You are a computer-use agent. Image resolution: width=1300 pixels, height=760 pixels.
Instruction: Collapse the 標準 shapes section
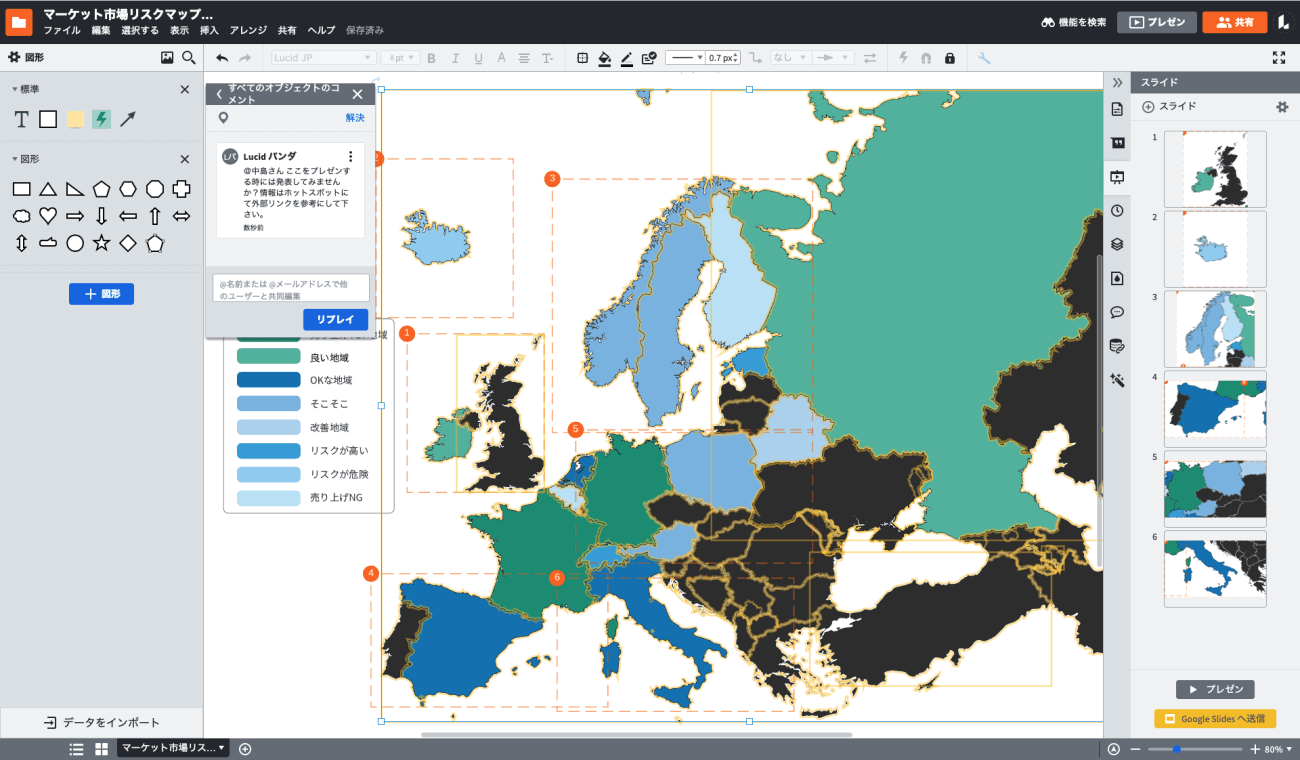pyautogui.click(x=15, y=89)
